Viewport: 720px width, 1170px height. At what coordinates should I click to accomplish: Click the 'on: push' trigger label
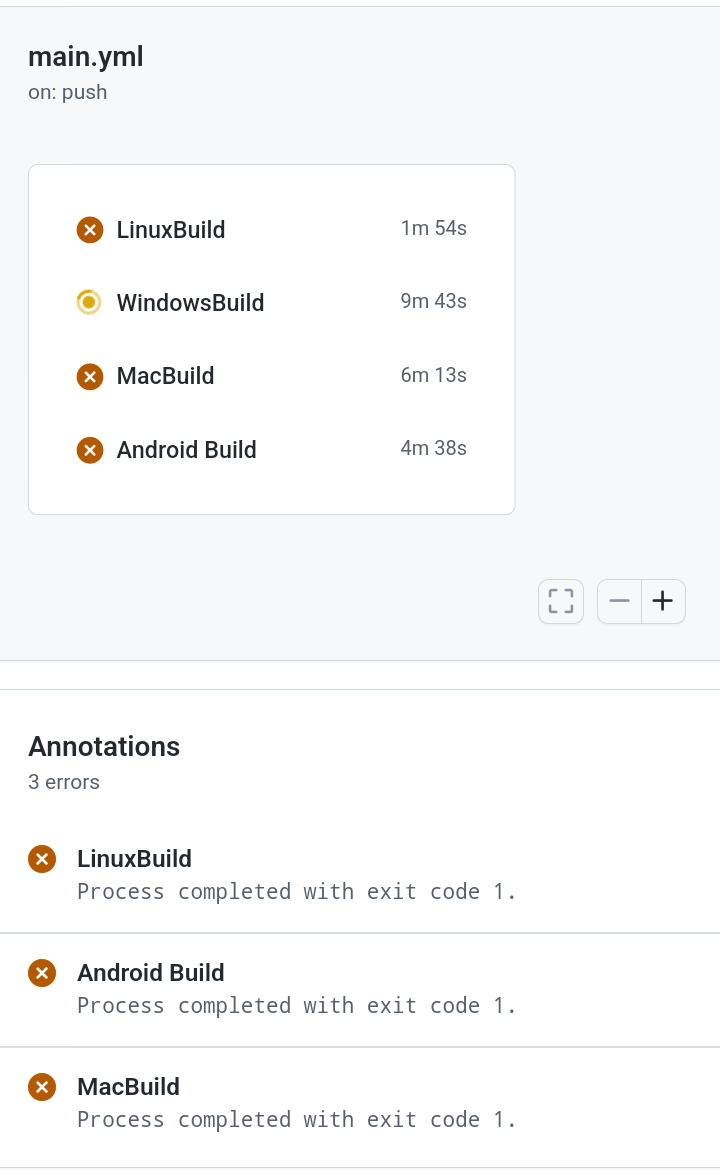click(x=67, y=91)
